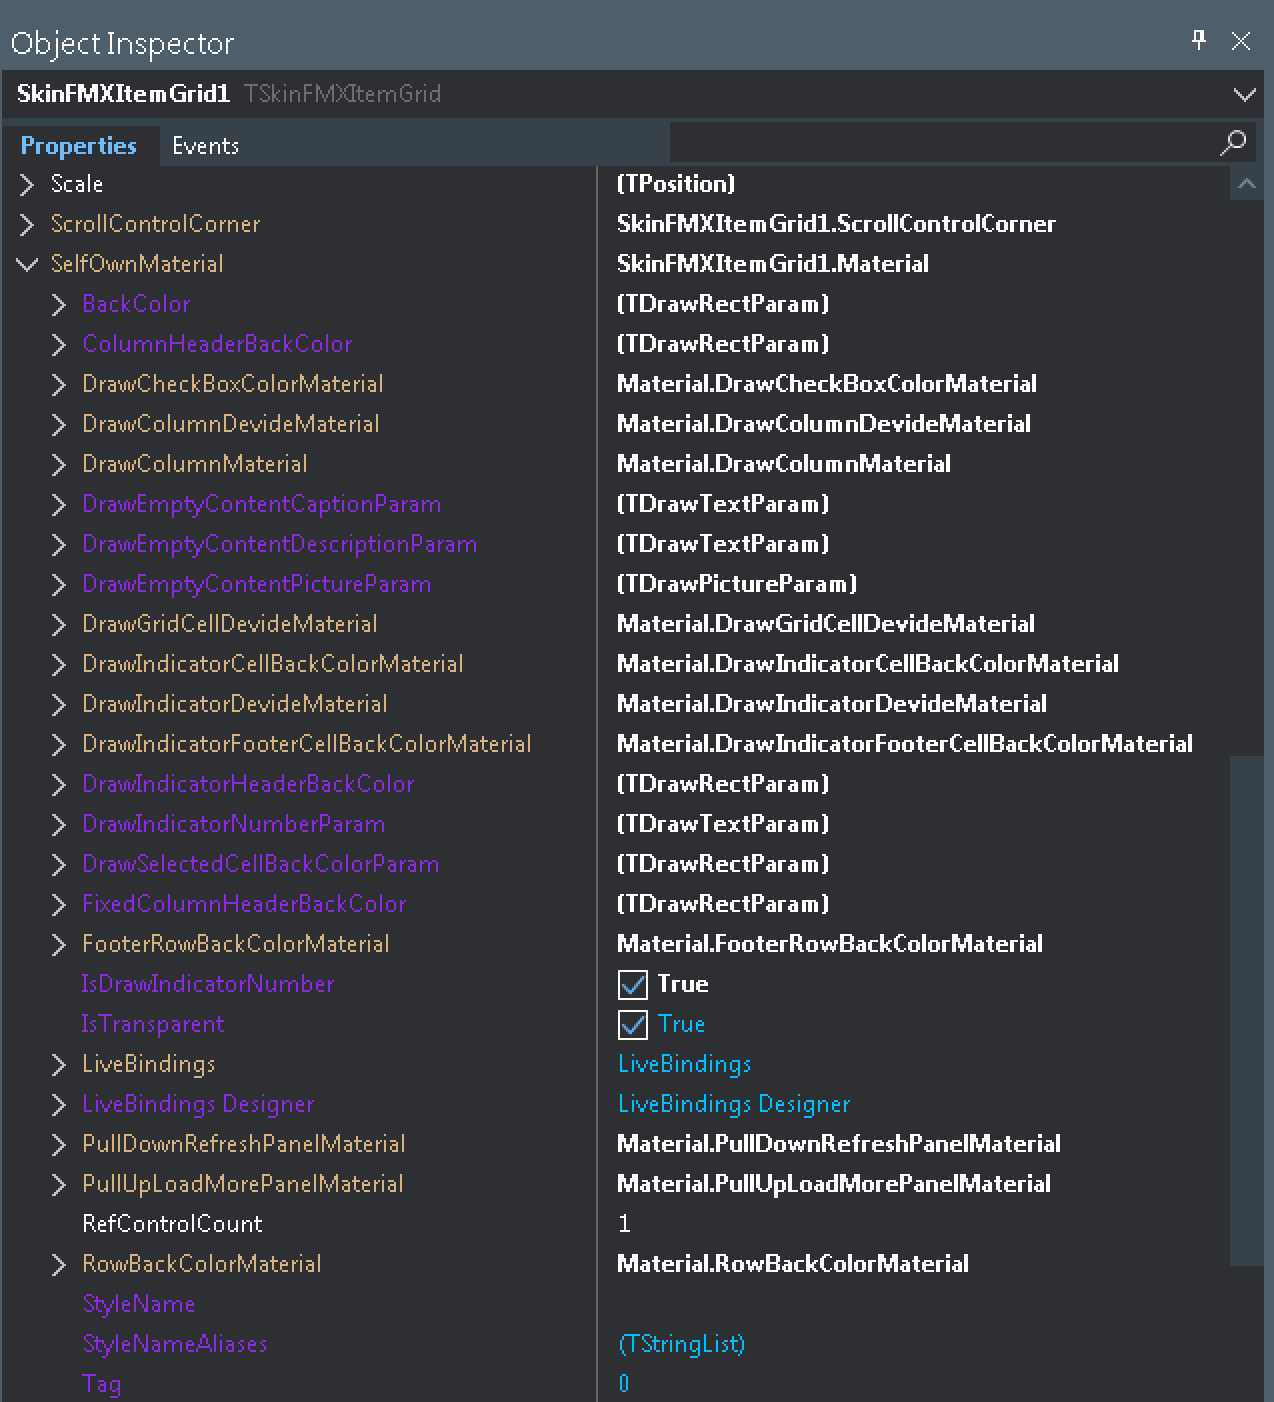Image resolution: width=1274 pixels, height=1402 pixels.
Task: Switch to the Events tab
Action: click(205, 145)
